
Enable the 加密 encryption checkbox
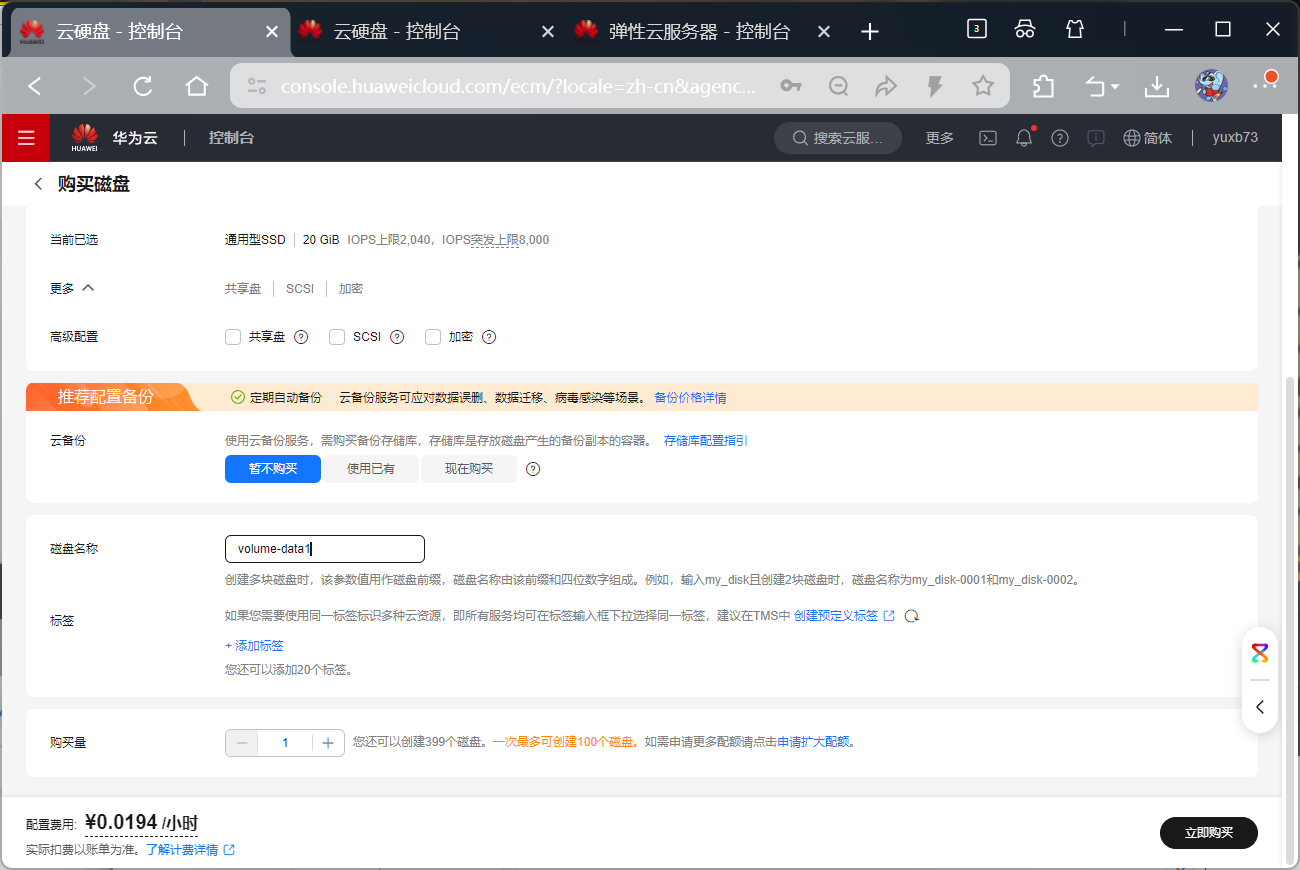tap(433, 337)
